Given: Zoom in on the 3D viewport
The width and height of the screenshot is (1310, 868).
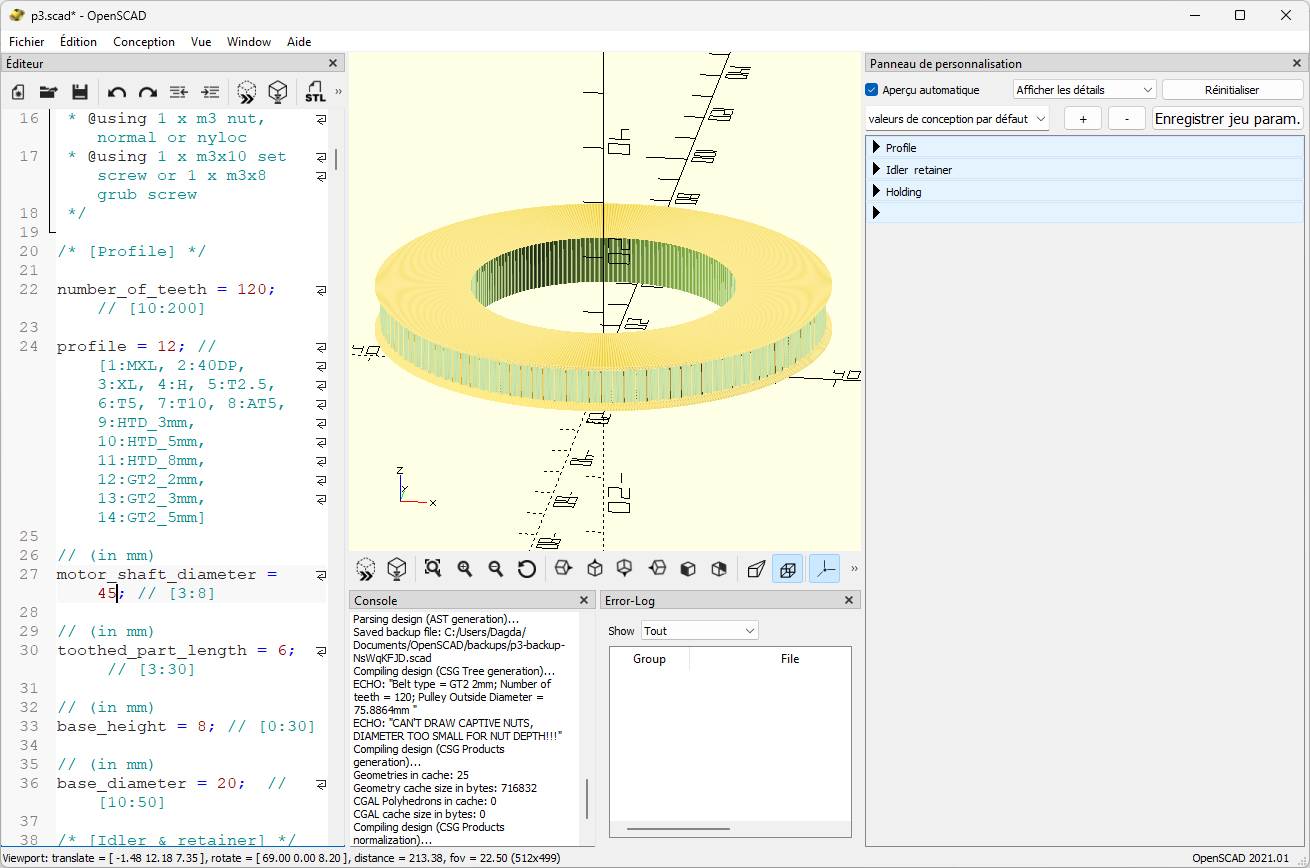Looking at the screenshot, I should [x=465, y=569].
